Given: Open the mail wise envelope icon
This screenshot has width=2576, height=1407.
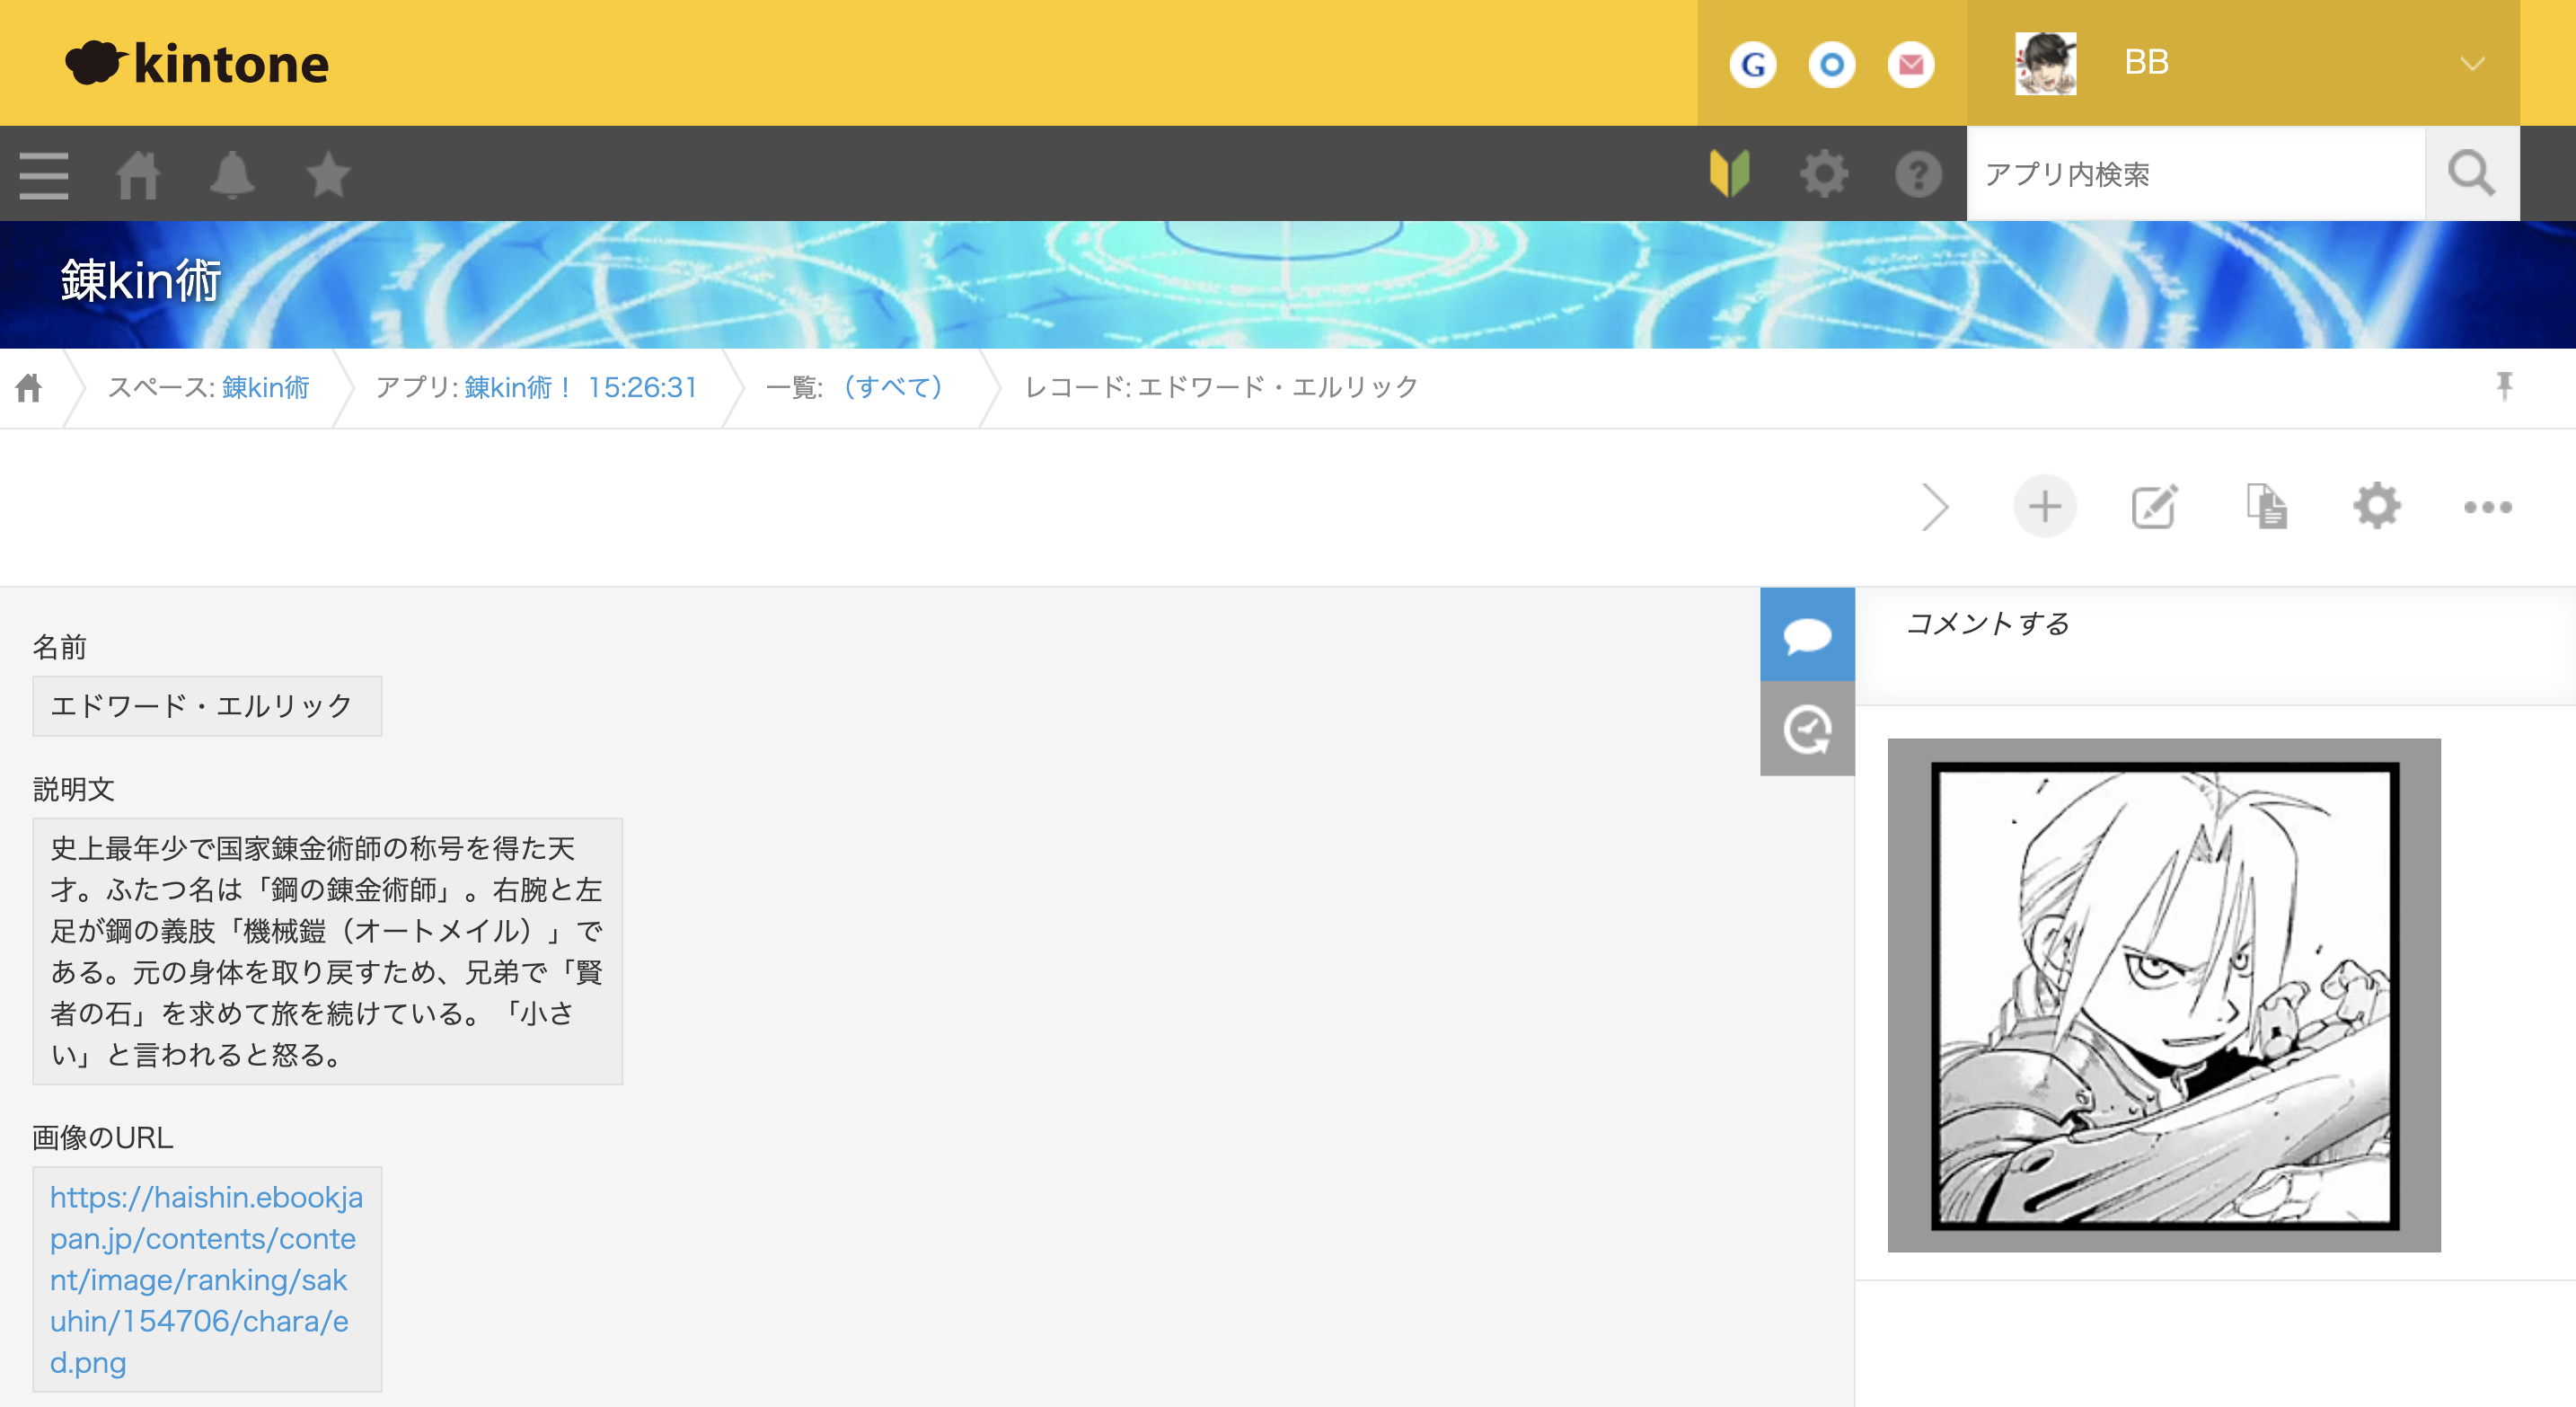Looking at the screenshot, I should [1910, 64].
